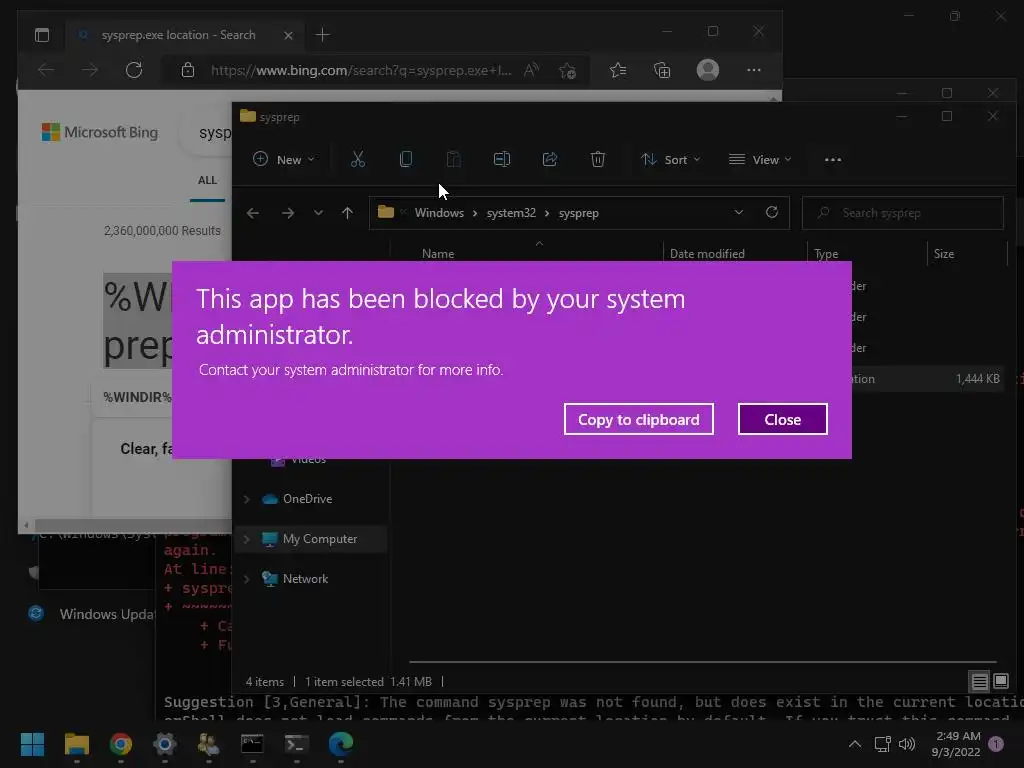Click the Copy icon in Explorer toolbar
The height and width of the screenshot is (768, 1024).
(x=406, y=159)
